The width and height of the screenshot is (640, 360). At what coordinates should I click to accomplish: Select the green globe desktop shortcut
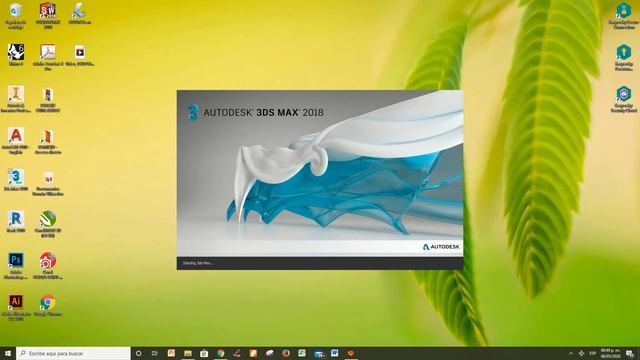(x=48, y=224)
